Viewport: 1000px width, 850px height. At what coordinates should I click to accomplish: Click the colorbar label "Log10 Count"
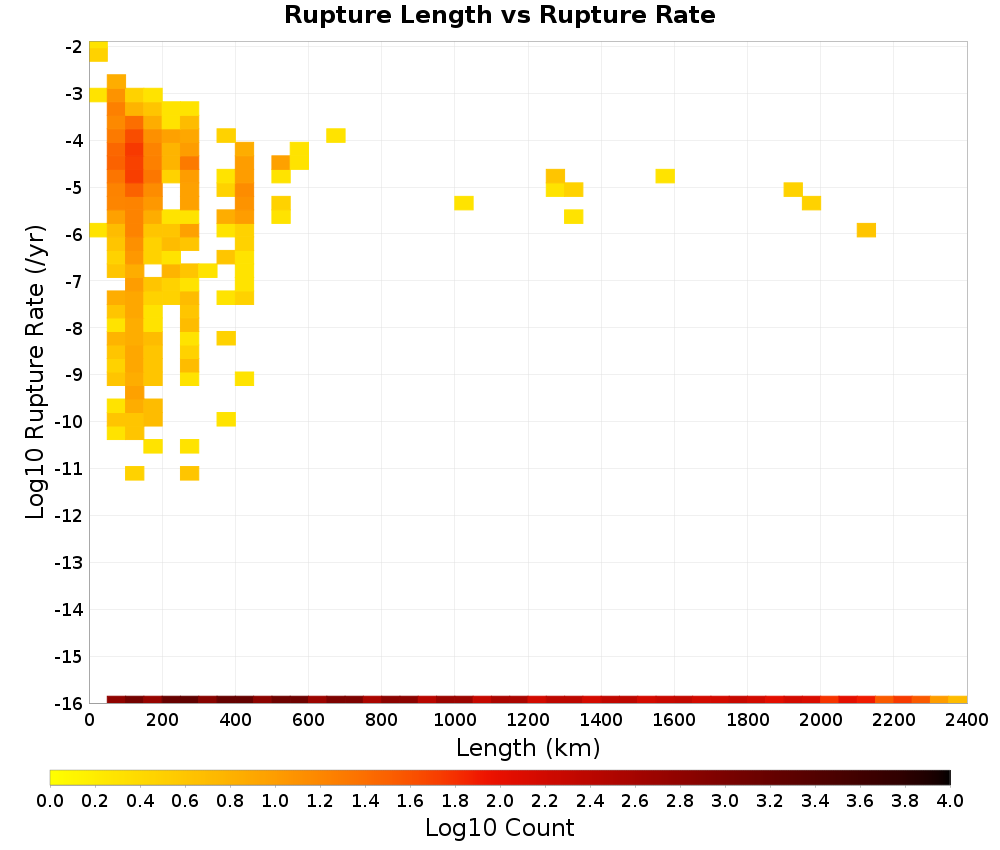click(x=499, y=828)
